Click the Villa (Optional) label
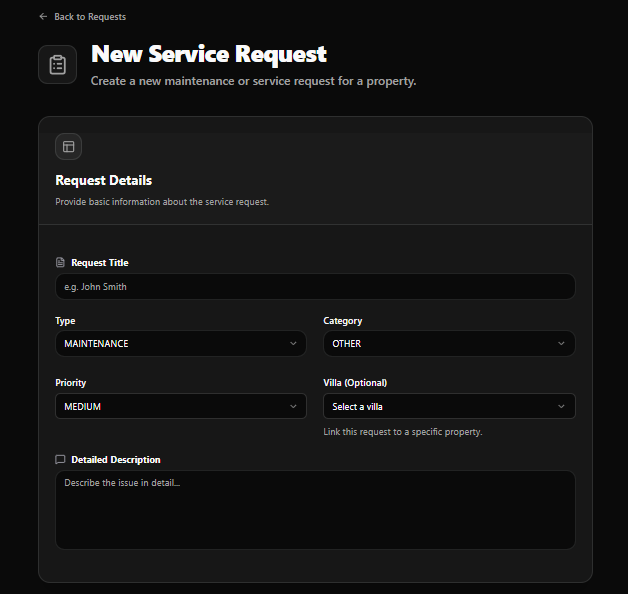The width and height of the screenshot is (628, 594). (355, 383)
